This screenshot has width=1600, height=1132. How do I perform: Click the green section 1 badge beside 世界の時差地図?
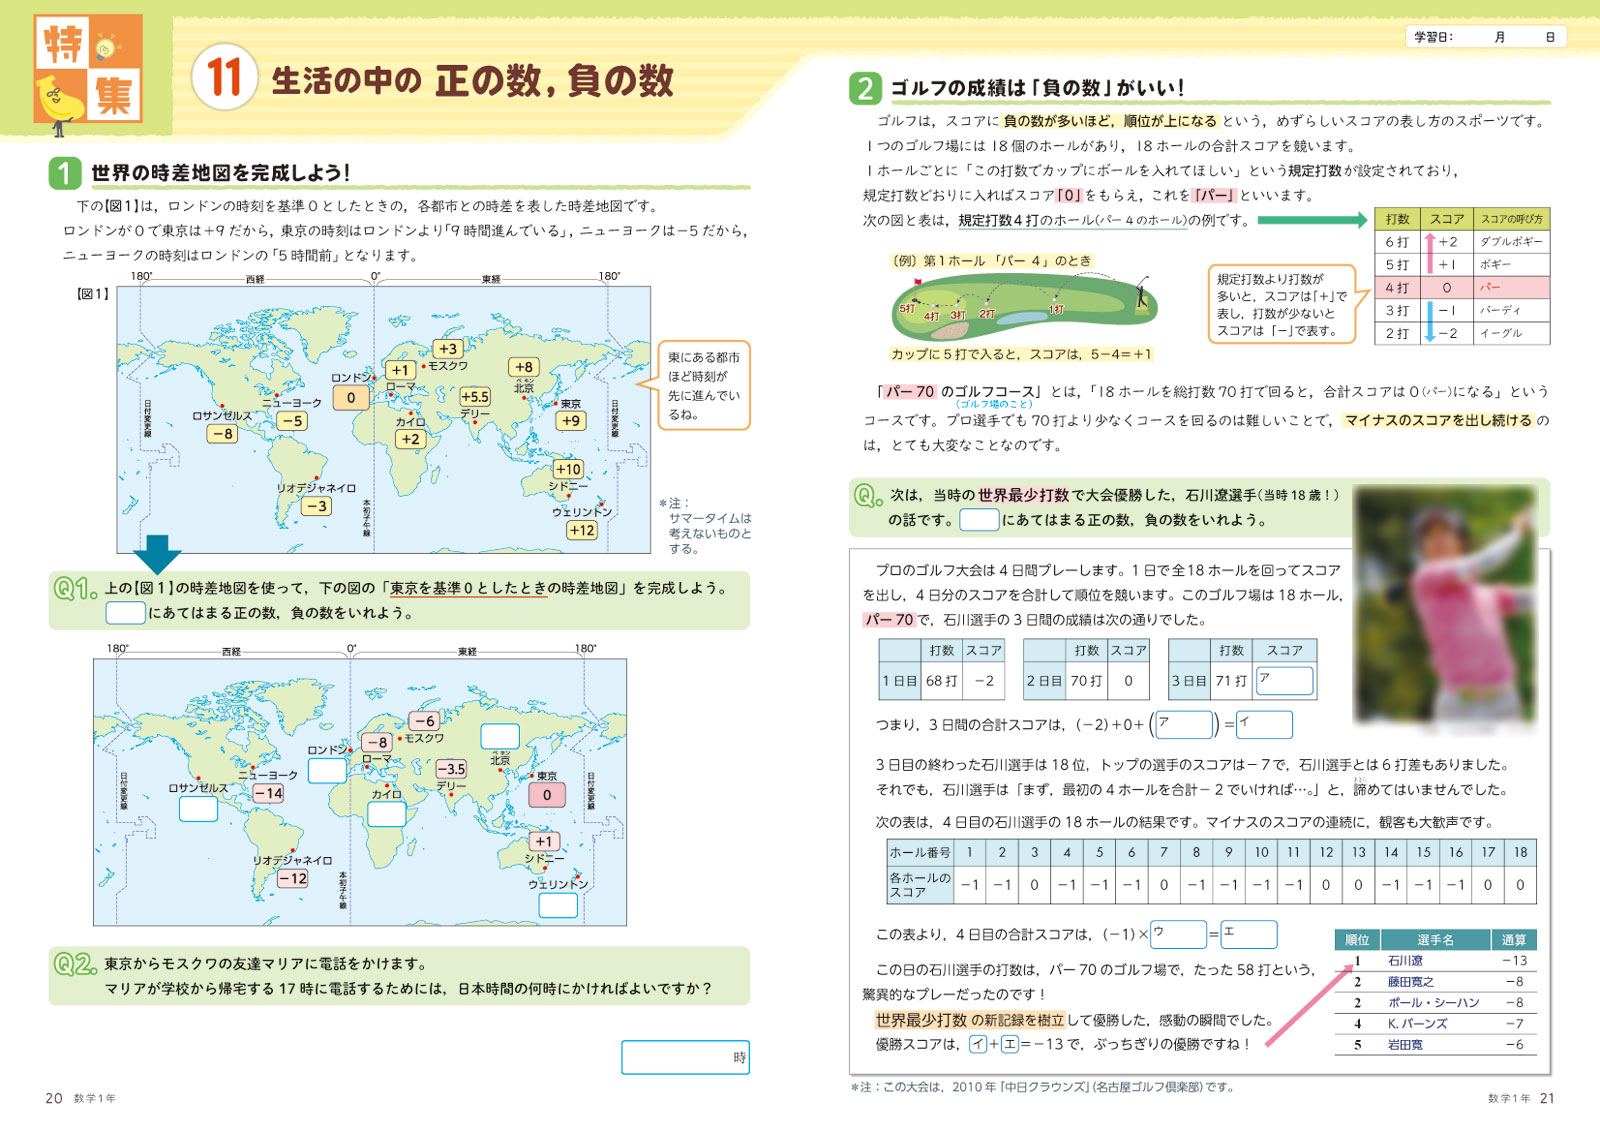[x=65, y=173]
